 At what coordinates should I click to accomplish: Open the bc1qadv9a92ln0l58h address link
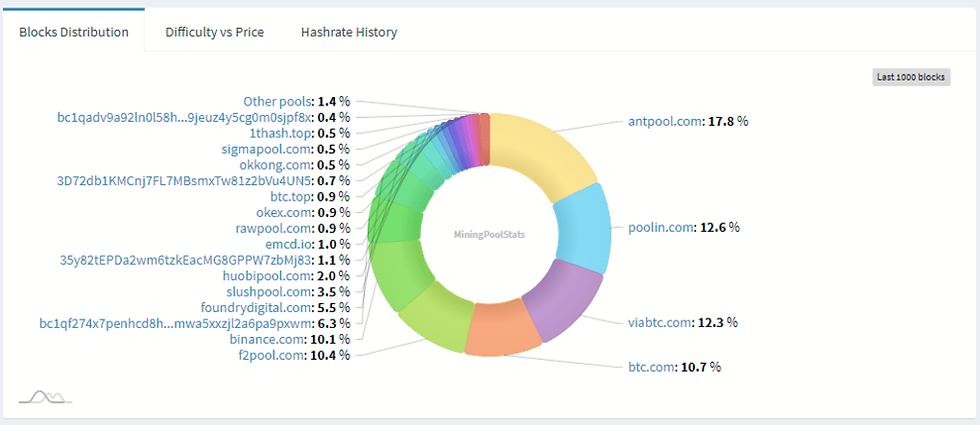point(183,117)
